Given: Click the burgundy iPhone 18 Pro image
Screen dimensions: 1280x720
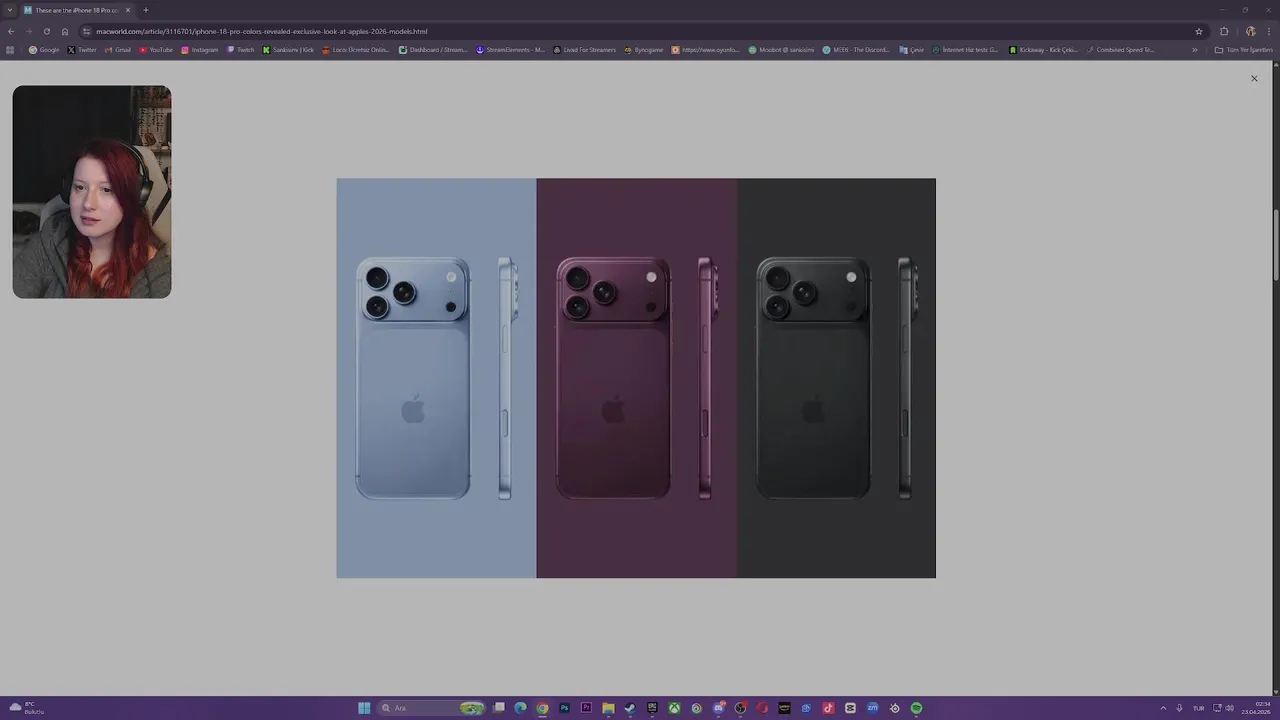Looking at the screenshot, I should [637, 378].
